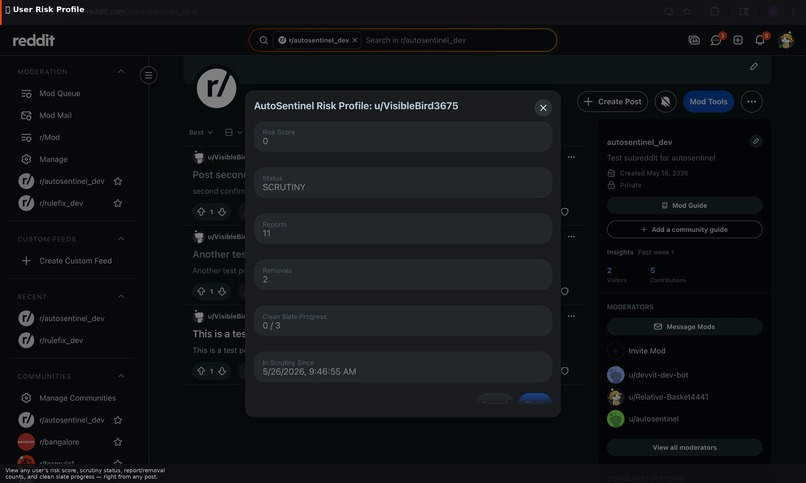This screenshot has height=483, width=806.
Task: Click Create Post button
Action: pos(612,102)
